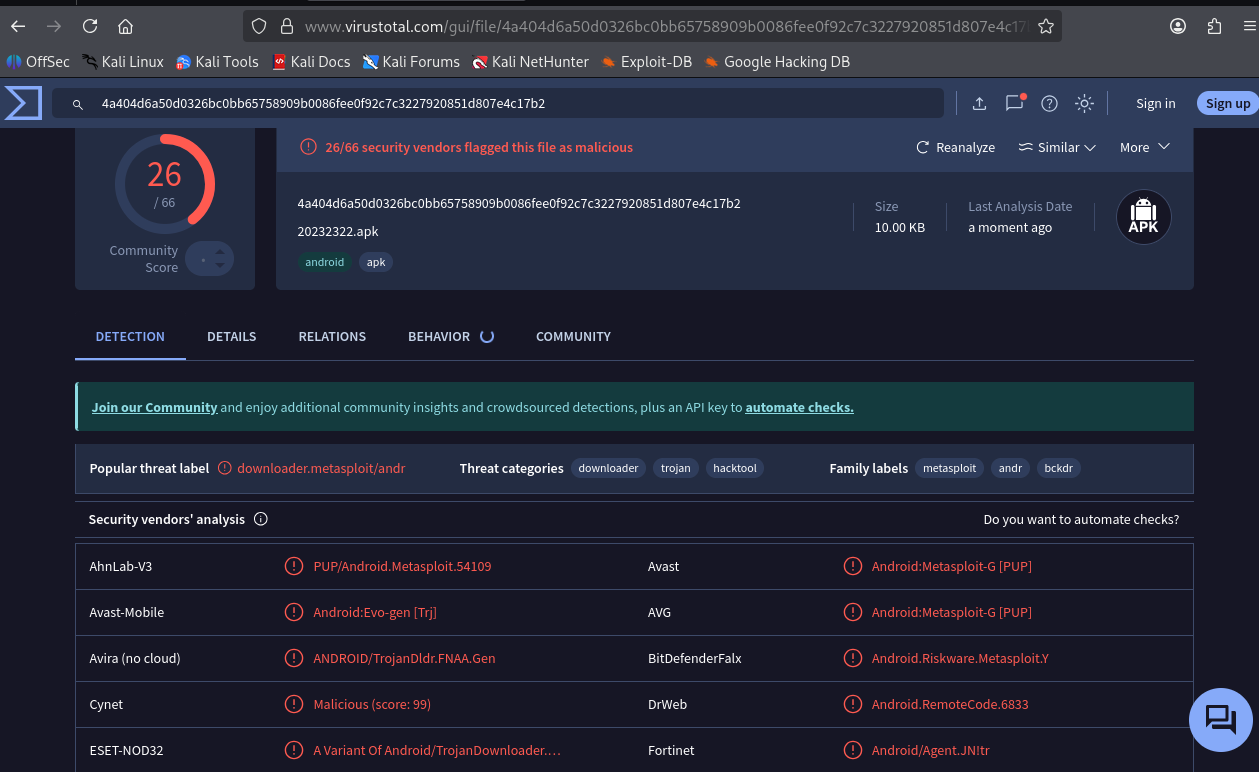
Task: Open the Kali Tools bookmark
Action: (217, 62)
